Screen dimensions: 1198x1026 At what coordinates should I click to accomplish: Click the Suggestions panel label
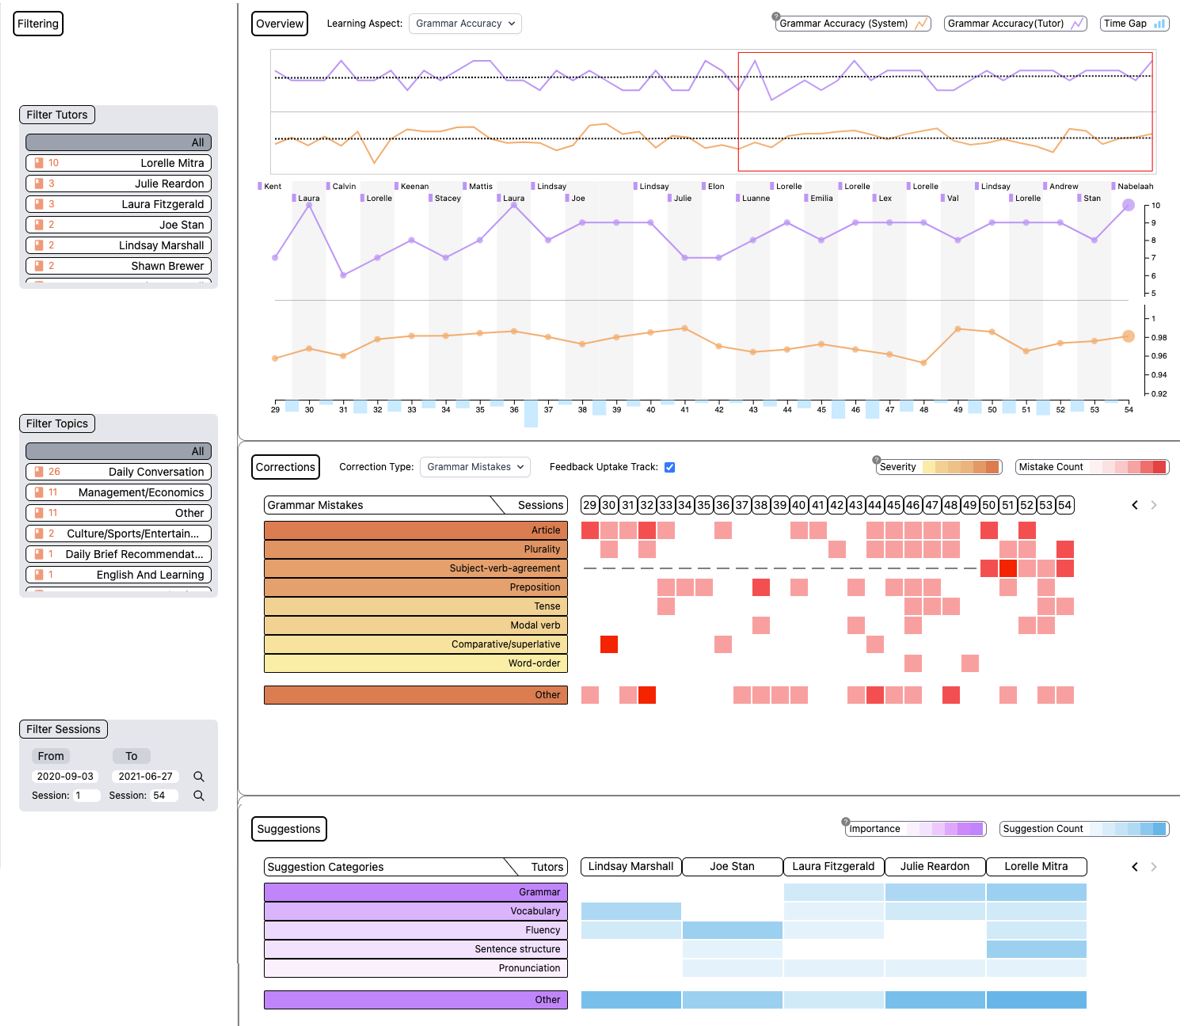[x=289, y=829]
